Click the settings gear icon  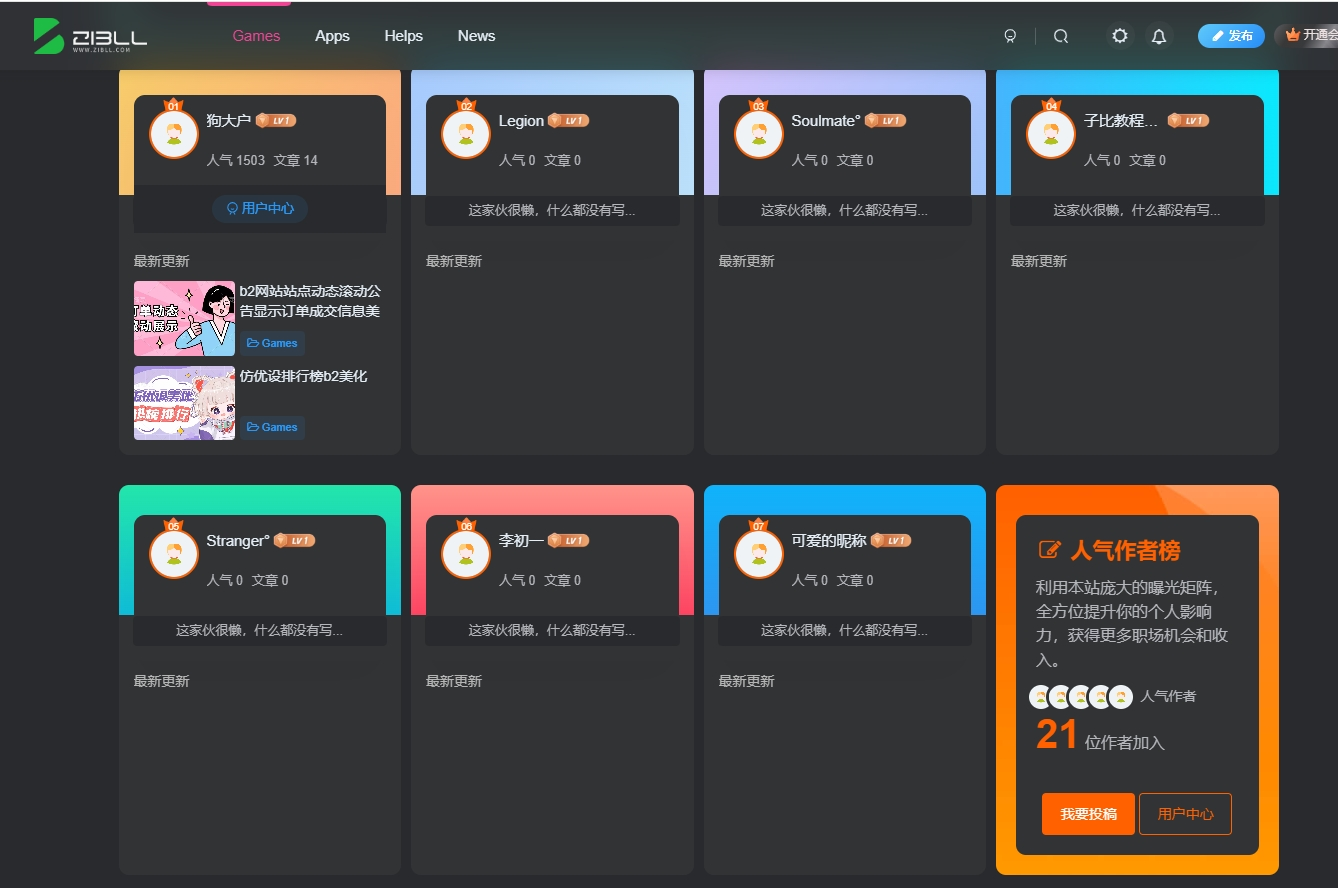pos(1119,36)
